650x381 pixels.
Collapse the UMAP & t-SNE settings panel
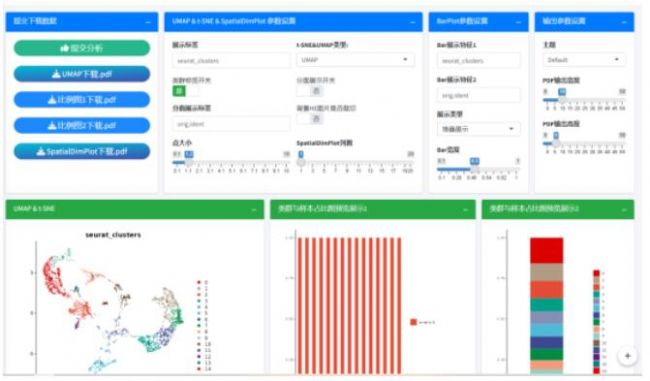point(412,22)
